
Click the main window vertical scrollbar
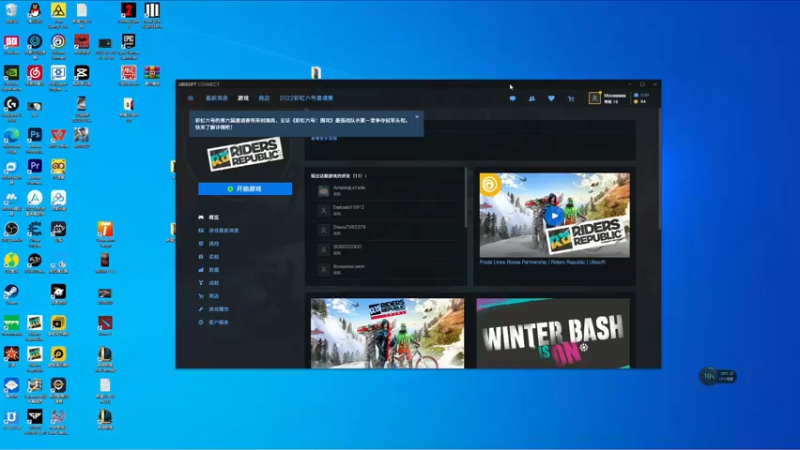pyautogui.click(x=659, y=168)
